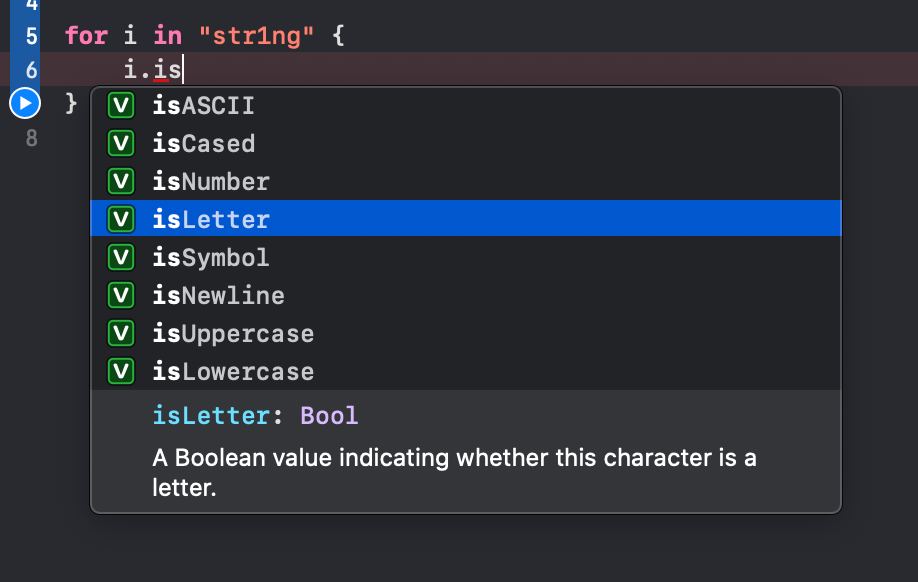Pick the isNumber completion entry
Viewport: 918px width, 582px height.
466,181
